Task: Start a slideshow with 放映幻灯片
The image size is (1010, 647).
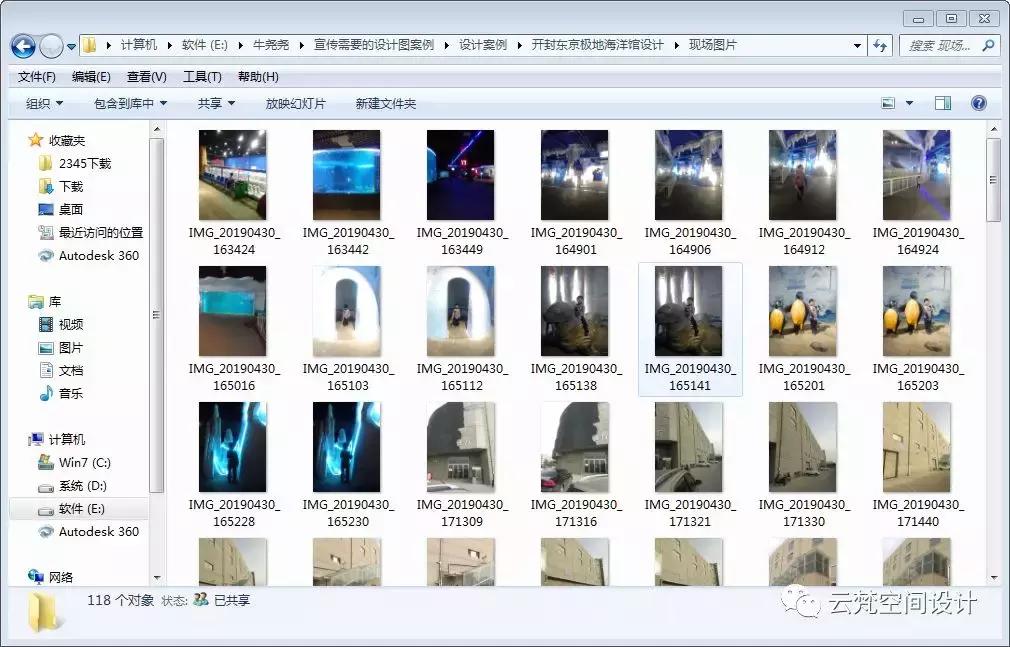Action: point(296,103)
